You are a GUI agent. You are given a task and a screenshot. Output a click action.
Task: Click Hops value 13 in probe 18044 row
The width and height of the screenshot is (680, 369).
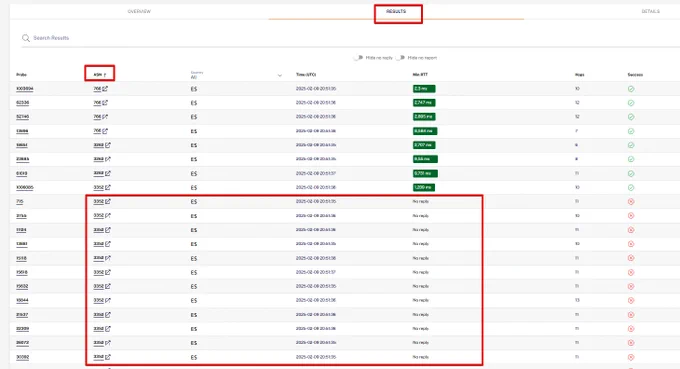click(577, 300)
